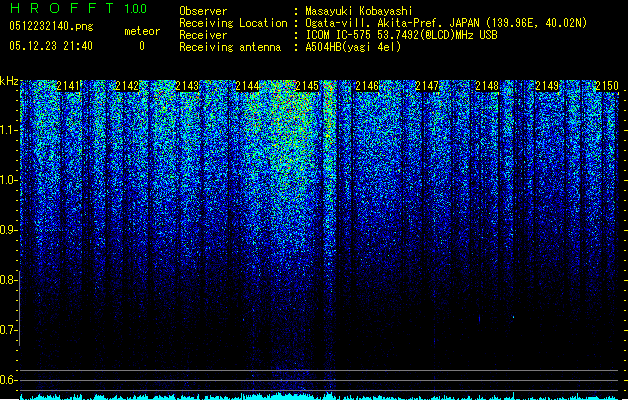Screen dimensions: 629x400
Task: Click time marker 2149
Action: [x=547, y=86]
